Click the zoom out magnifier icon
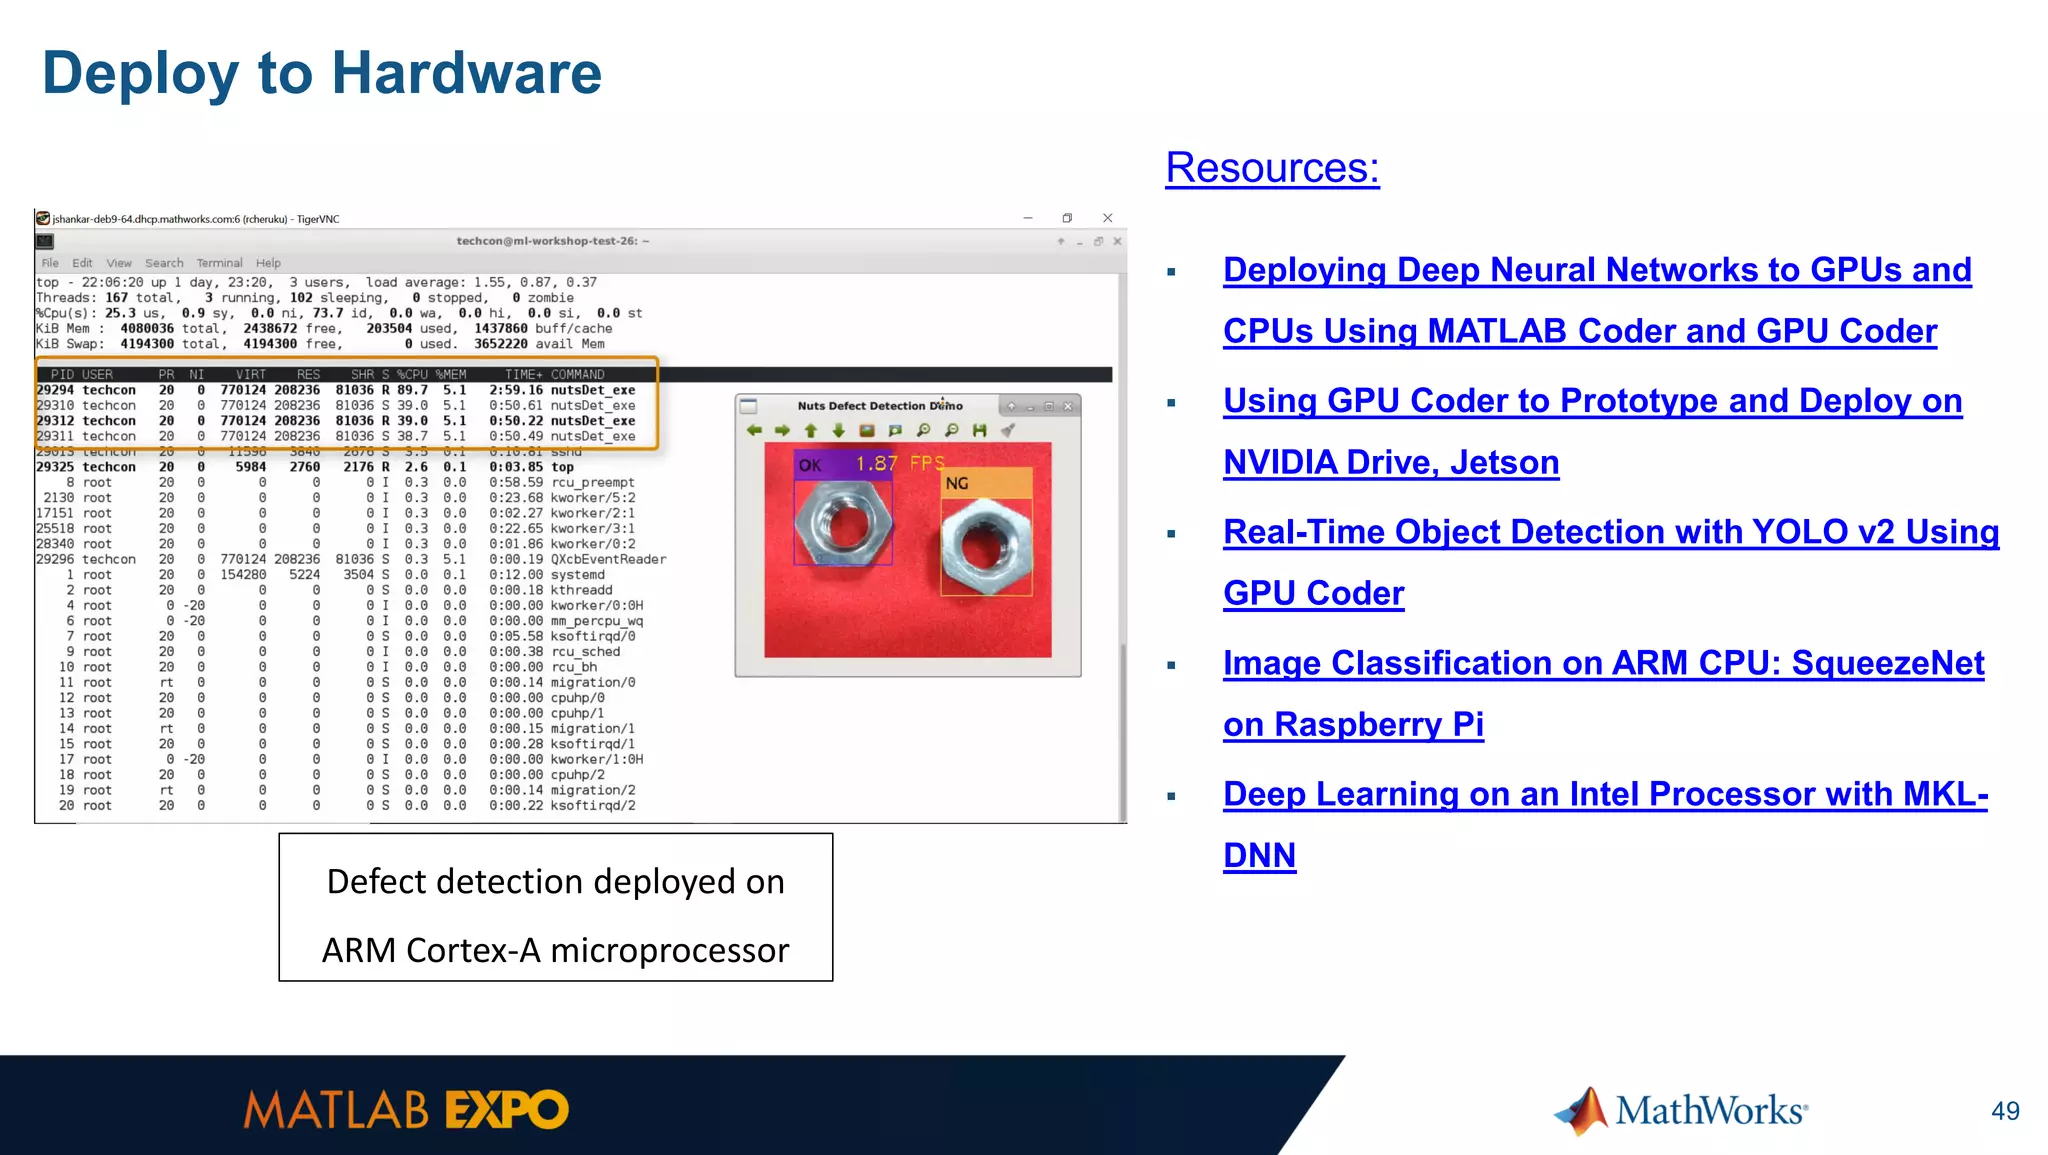The image size is (2048, 1155). (952, 430)
